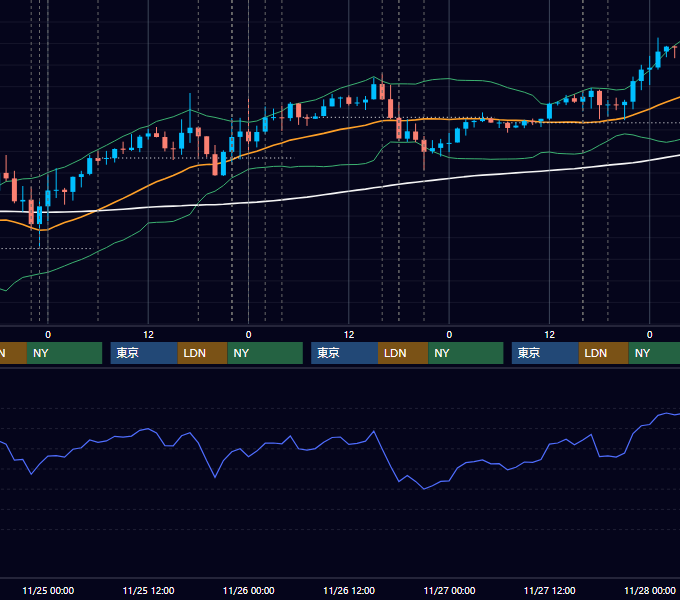This screenshot has width=680, height=600.
Task: Click the 11/27 00:00 date label
Action: click(x=449, y=590)
